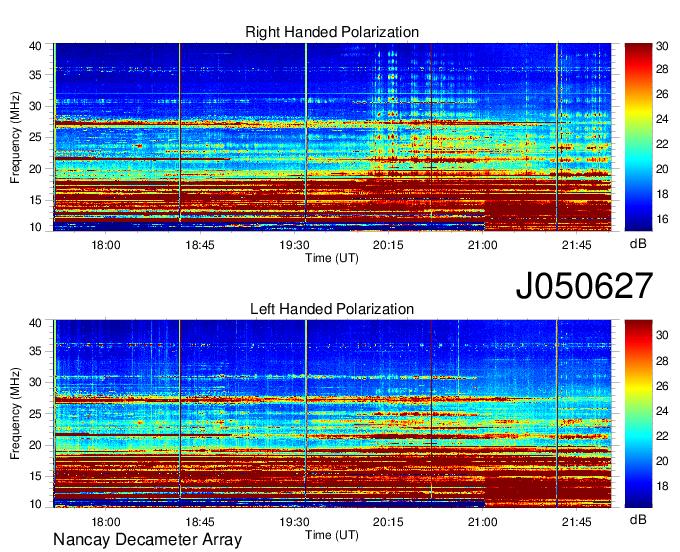Select the J050627 observation label
Image resolution: width=680 pixels, height=552 pixels.
[x=584, y=286]
